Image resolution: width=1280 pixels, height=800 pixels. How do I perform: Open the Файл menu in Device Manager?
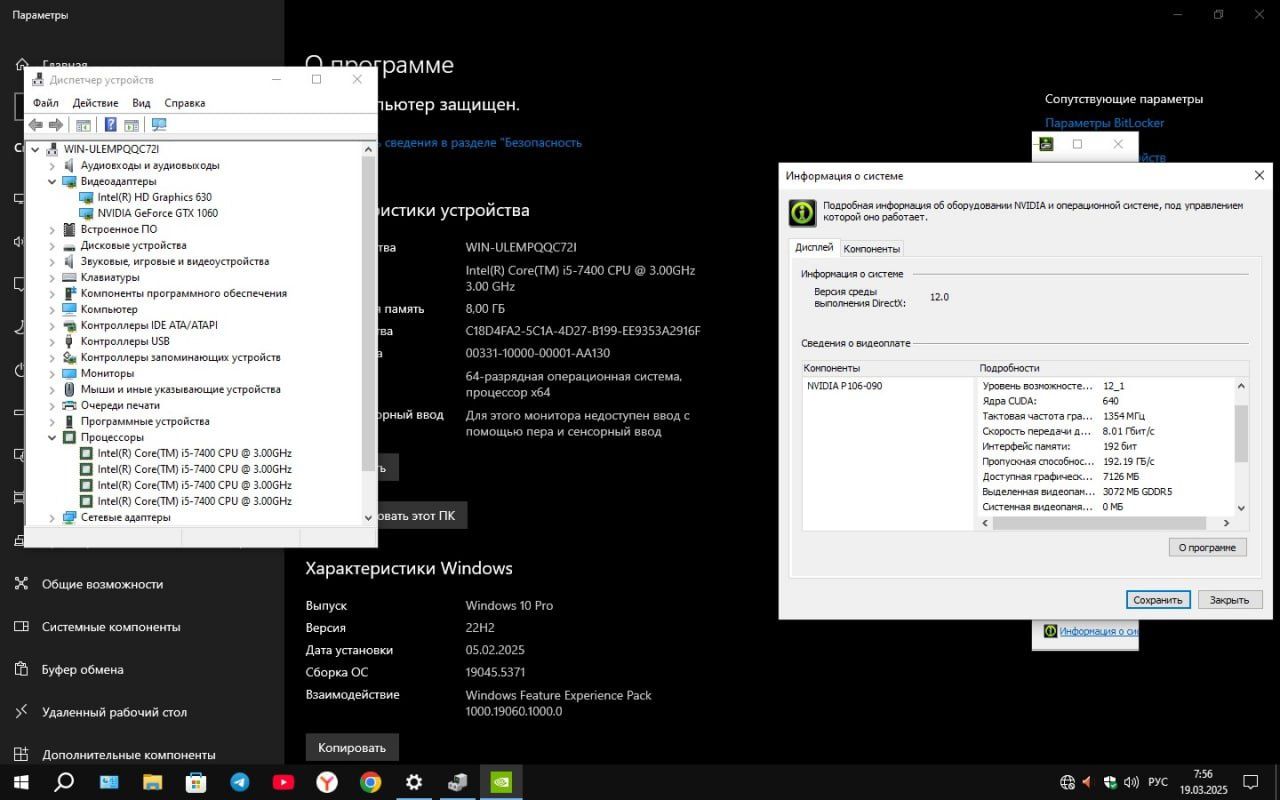point(45,103)
